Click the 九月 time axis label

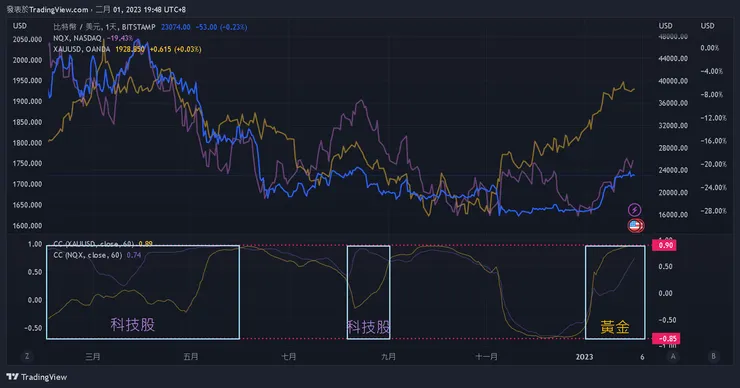[x=388, y=357]
